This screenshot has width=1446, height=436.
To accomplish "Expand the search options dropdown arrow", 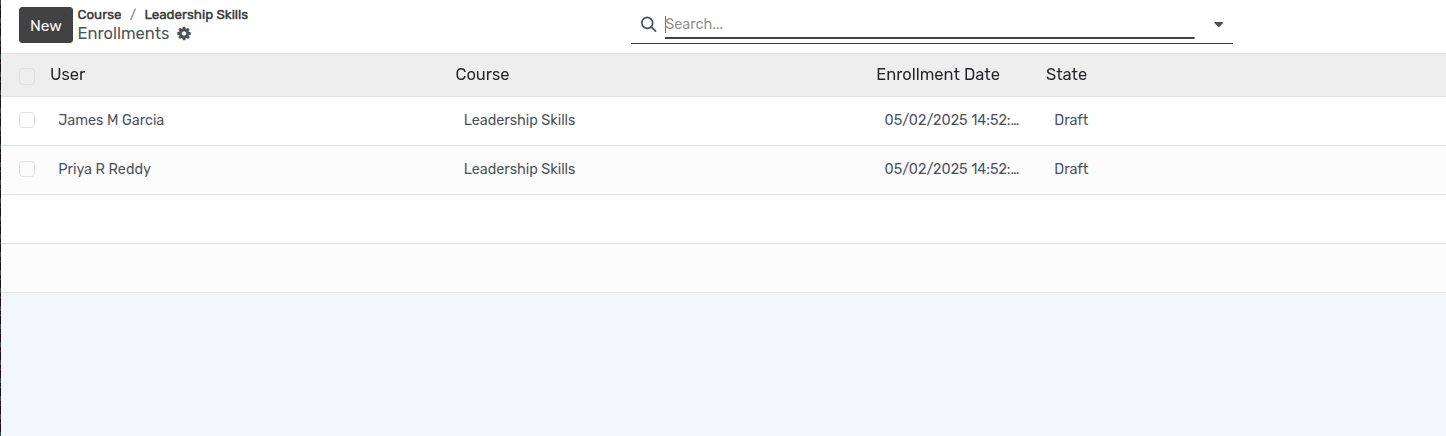I will pyautogui.click(x=1219, y=24).
